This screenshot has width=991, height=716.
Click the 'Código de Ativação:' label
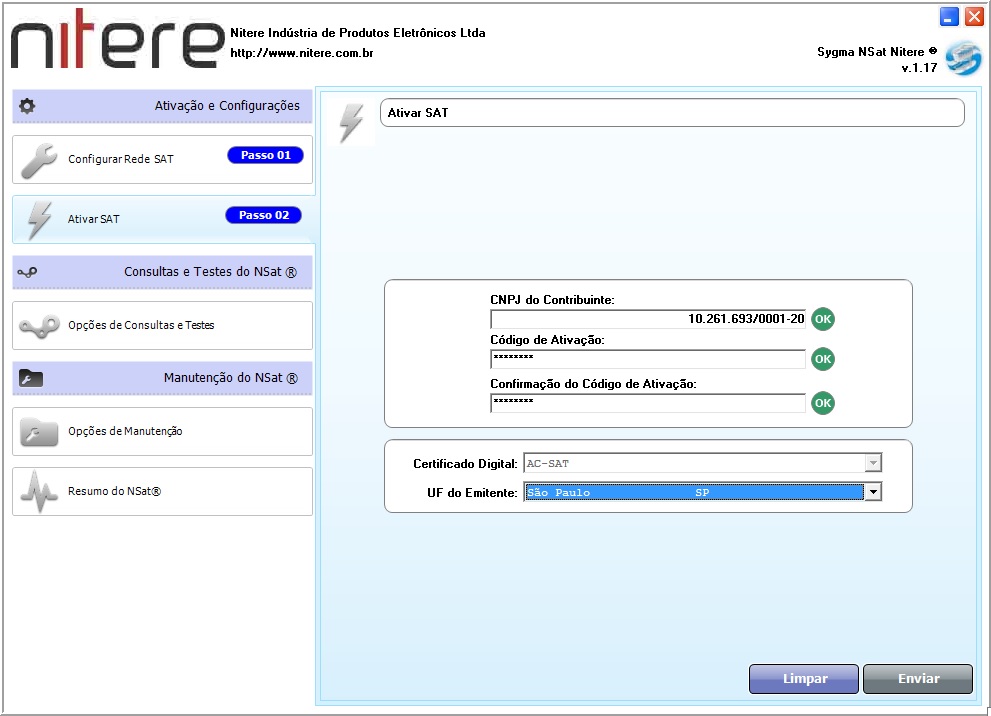(x=547, y=340)
